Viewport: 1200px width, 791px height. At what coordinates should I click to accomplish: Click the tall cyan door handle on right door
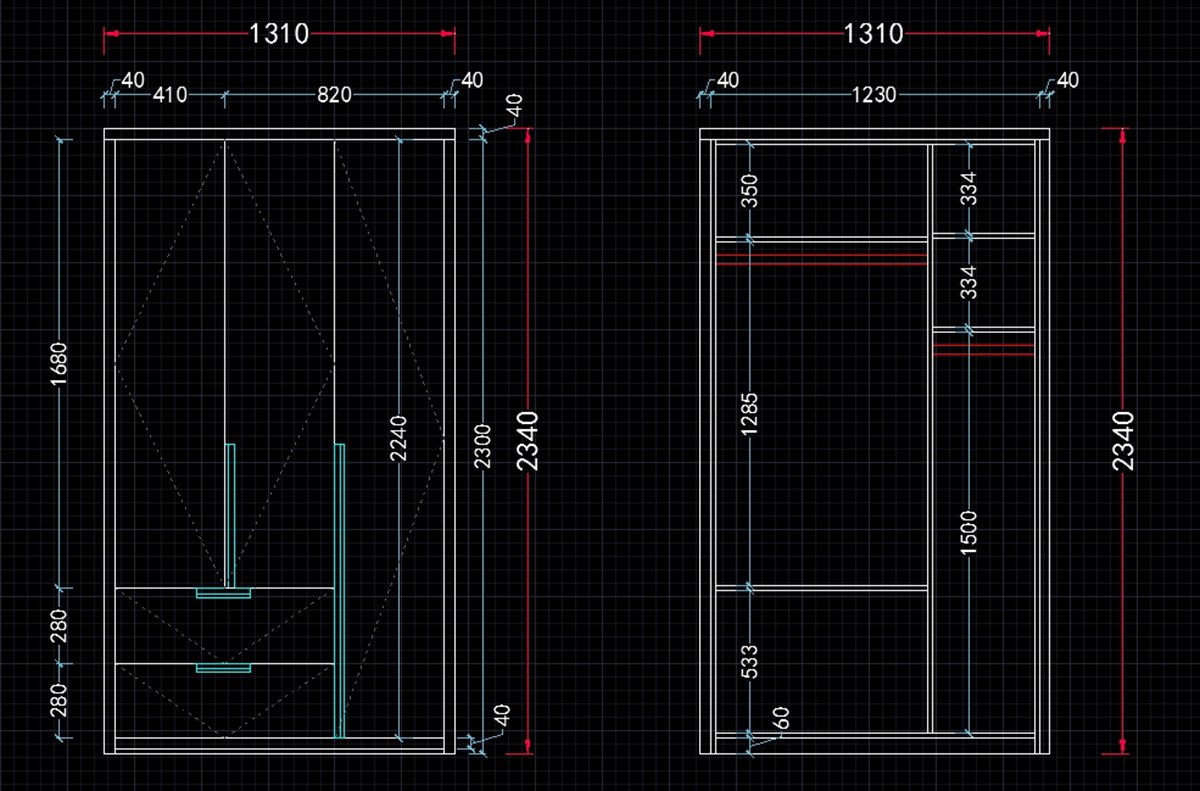(339, 590)
